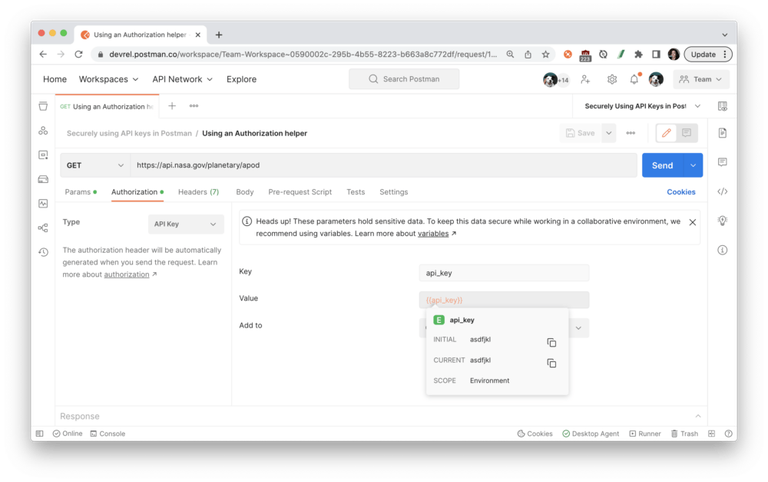
Task: Focus the request URL field
Action: pyautogui.click(x=384, y=165)
